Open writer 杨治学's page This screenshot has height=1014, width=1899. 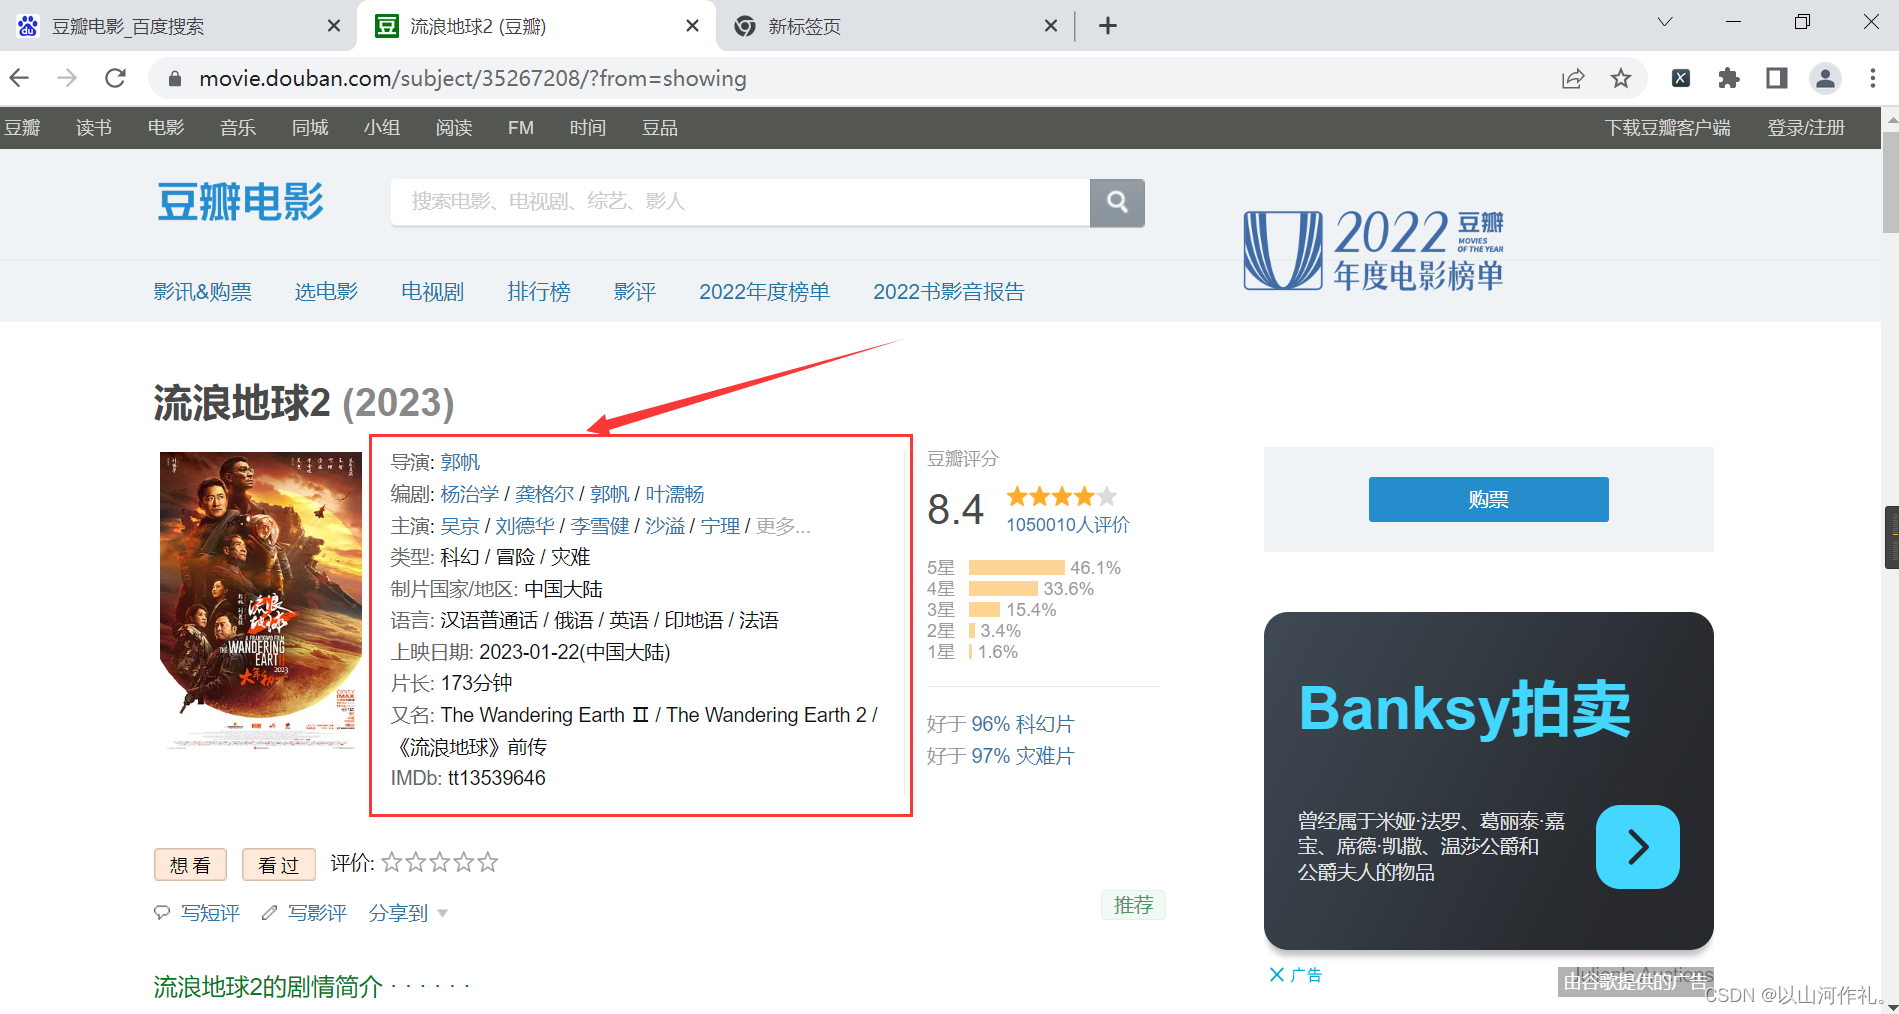click(x=470, y=494)
